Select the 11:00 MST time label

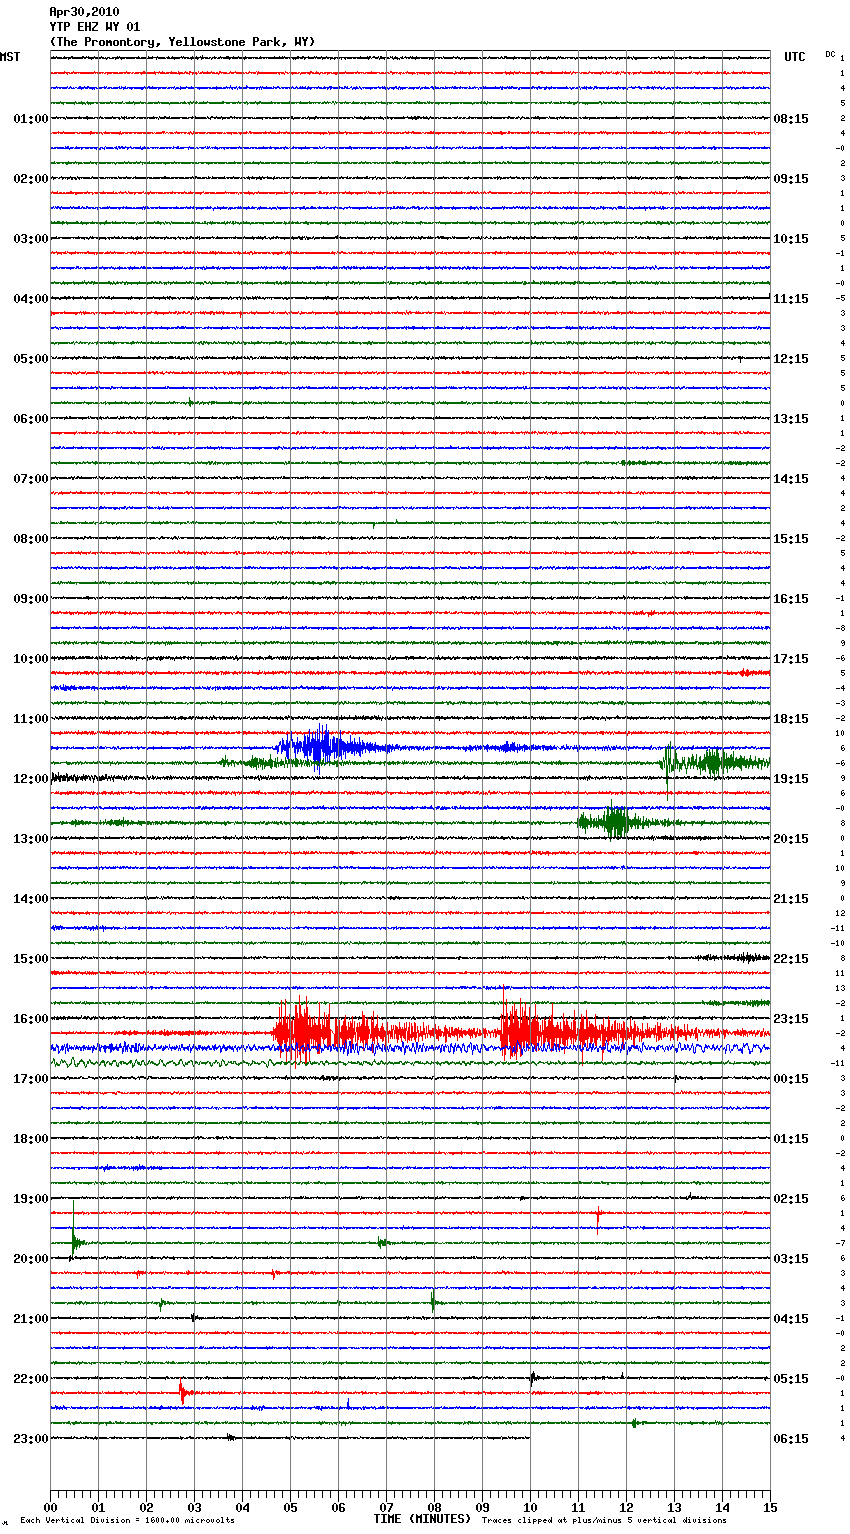pyautogui.click(x=31, y=719)
